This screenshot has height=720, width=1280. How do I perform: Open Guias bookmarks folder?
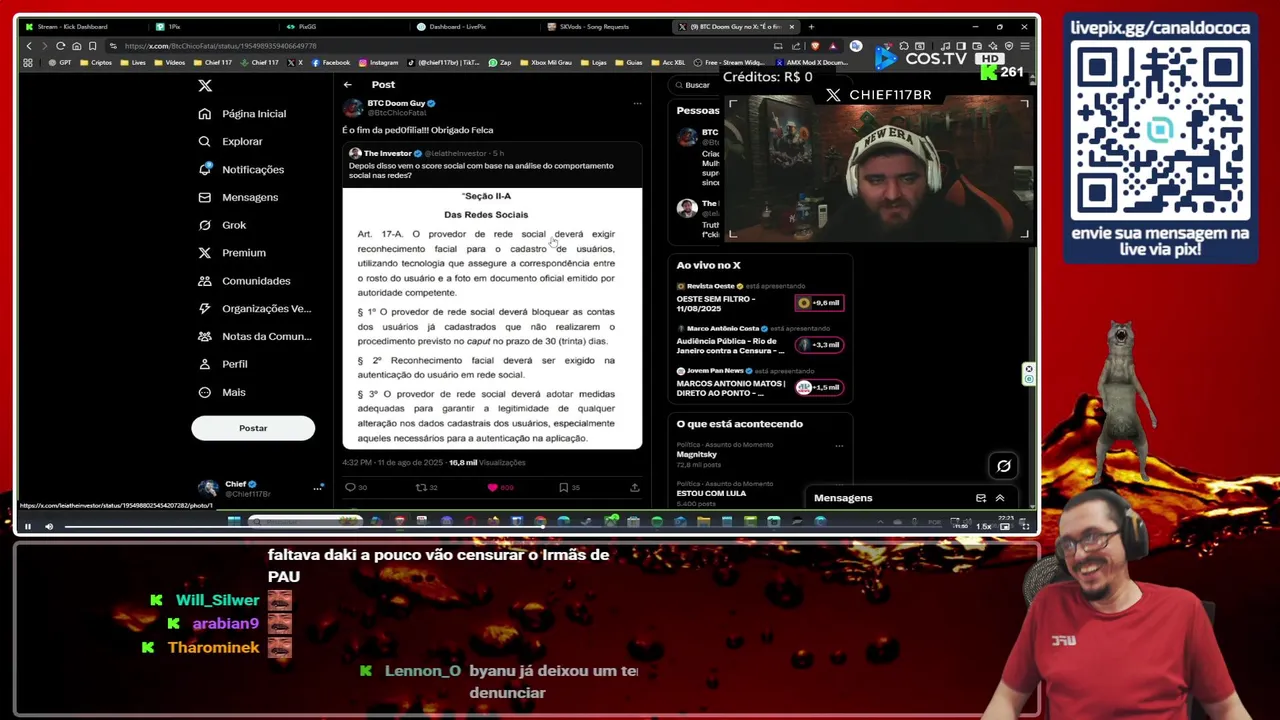pyautogui.click(x=629, y=63)
